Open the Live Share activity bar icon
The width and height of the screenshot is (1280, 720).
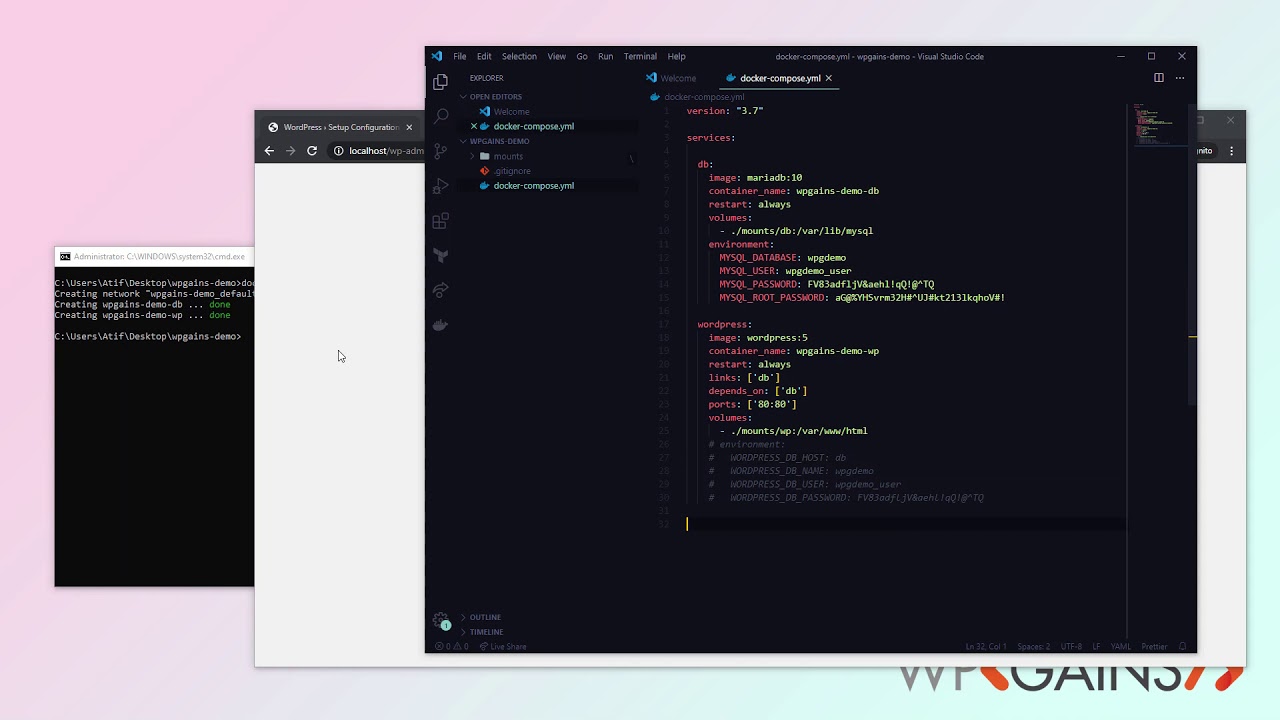(441, 290)
